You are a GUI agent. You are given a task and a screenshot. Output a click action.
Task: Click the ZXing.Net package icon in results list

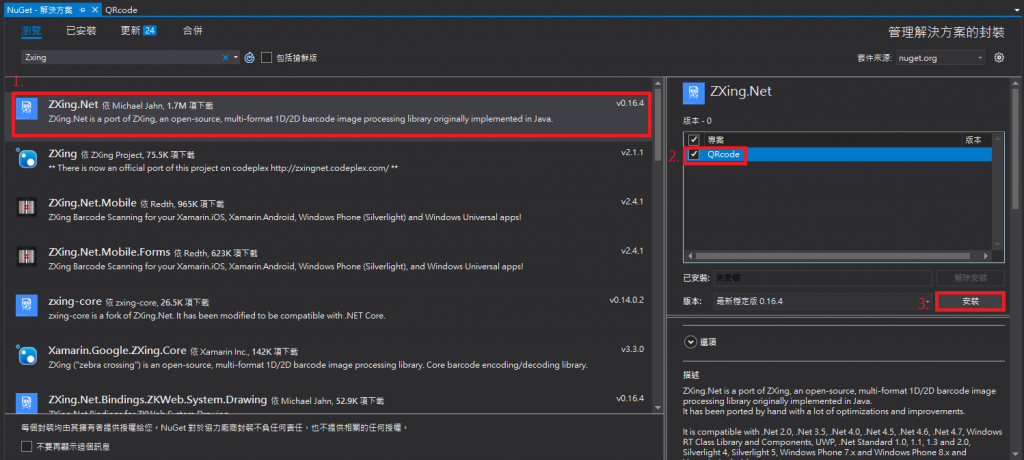tap(27, 108)
